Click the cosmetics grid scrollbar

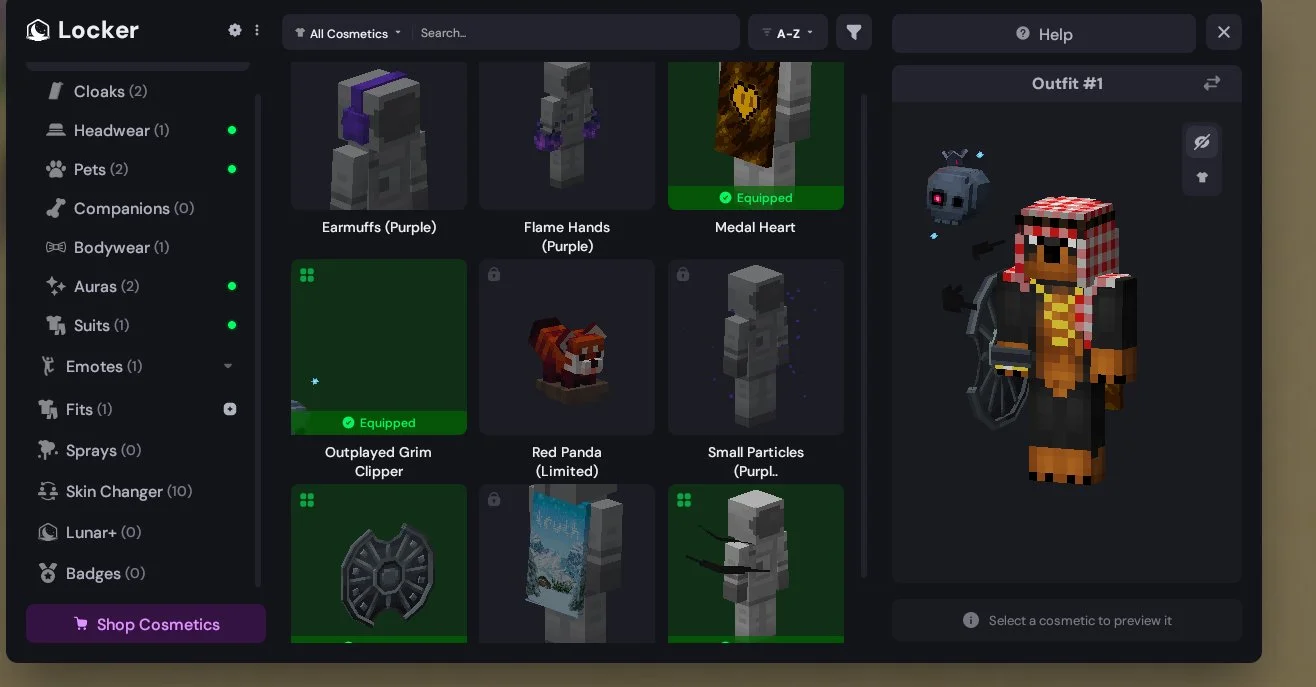[x=864, y=335]
